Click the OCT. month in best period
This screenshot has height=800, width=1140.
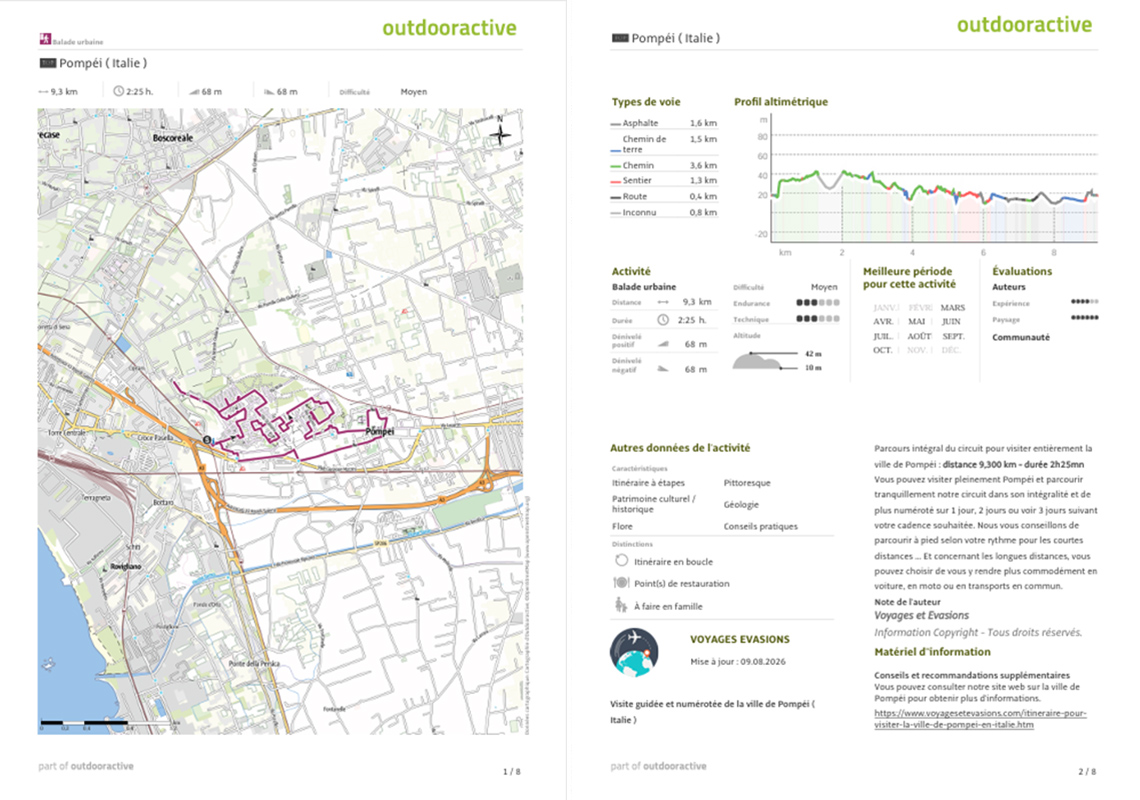pyautogui.click(x=883, y=350)
